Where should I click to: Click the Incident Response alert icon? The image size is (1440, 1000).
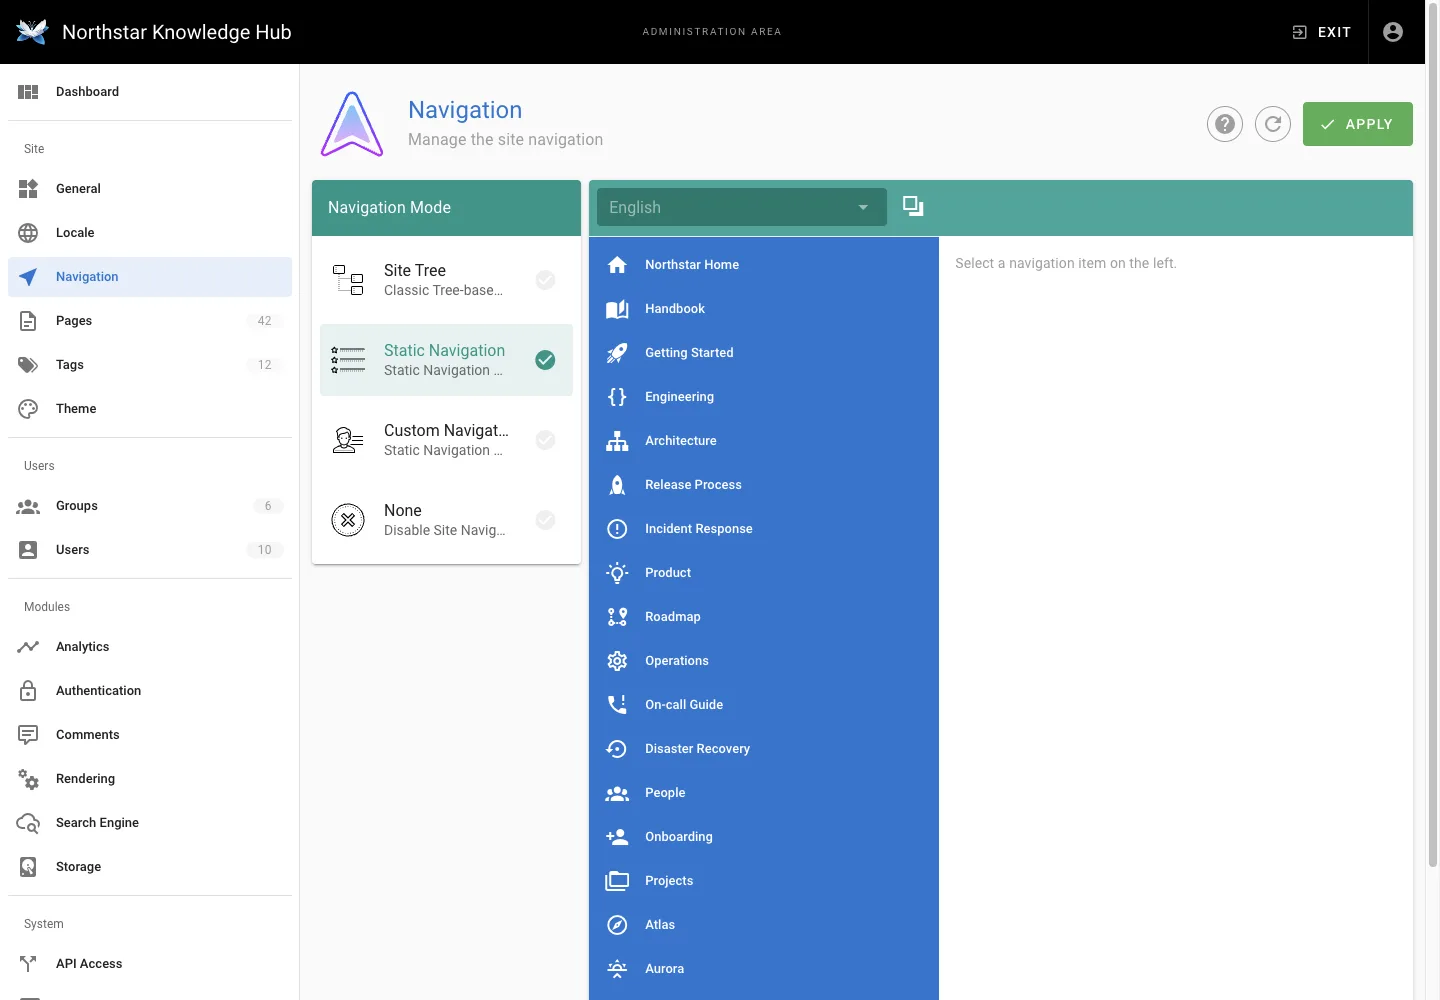point(617,529)
